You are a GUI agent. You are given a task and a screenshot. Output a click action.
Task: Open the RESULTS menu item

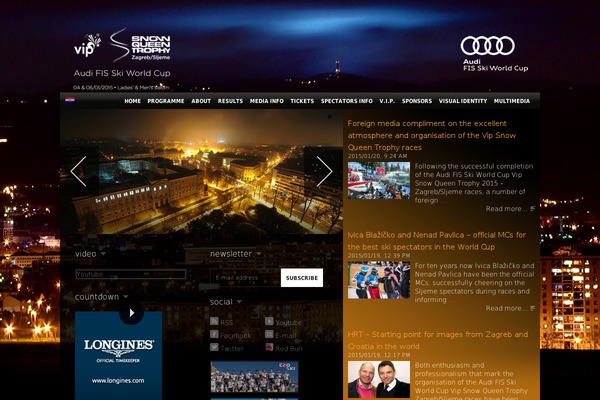click(x=230, y=101)
